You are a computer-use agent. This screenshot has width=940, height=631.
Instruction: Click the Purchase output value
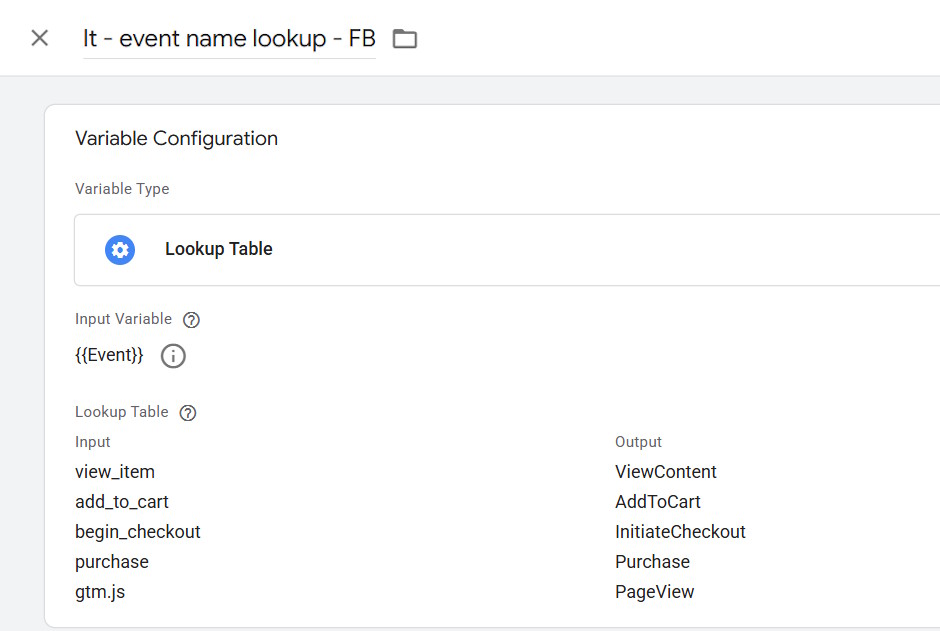[x=652, y=562]
